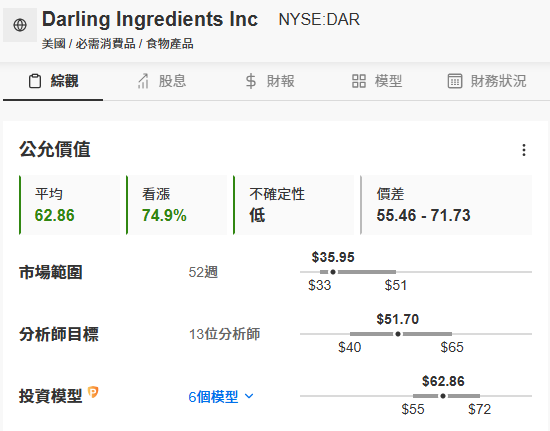Image resolution: width=550 pixels, height=431 pixels.
Task: Open the three-dot menu in 公允價值 panel
Action: coord(524,150)
